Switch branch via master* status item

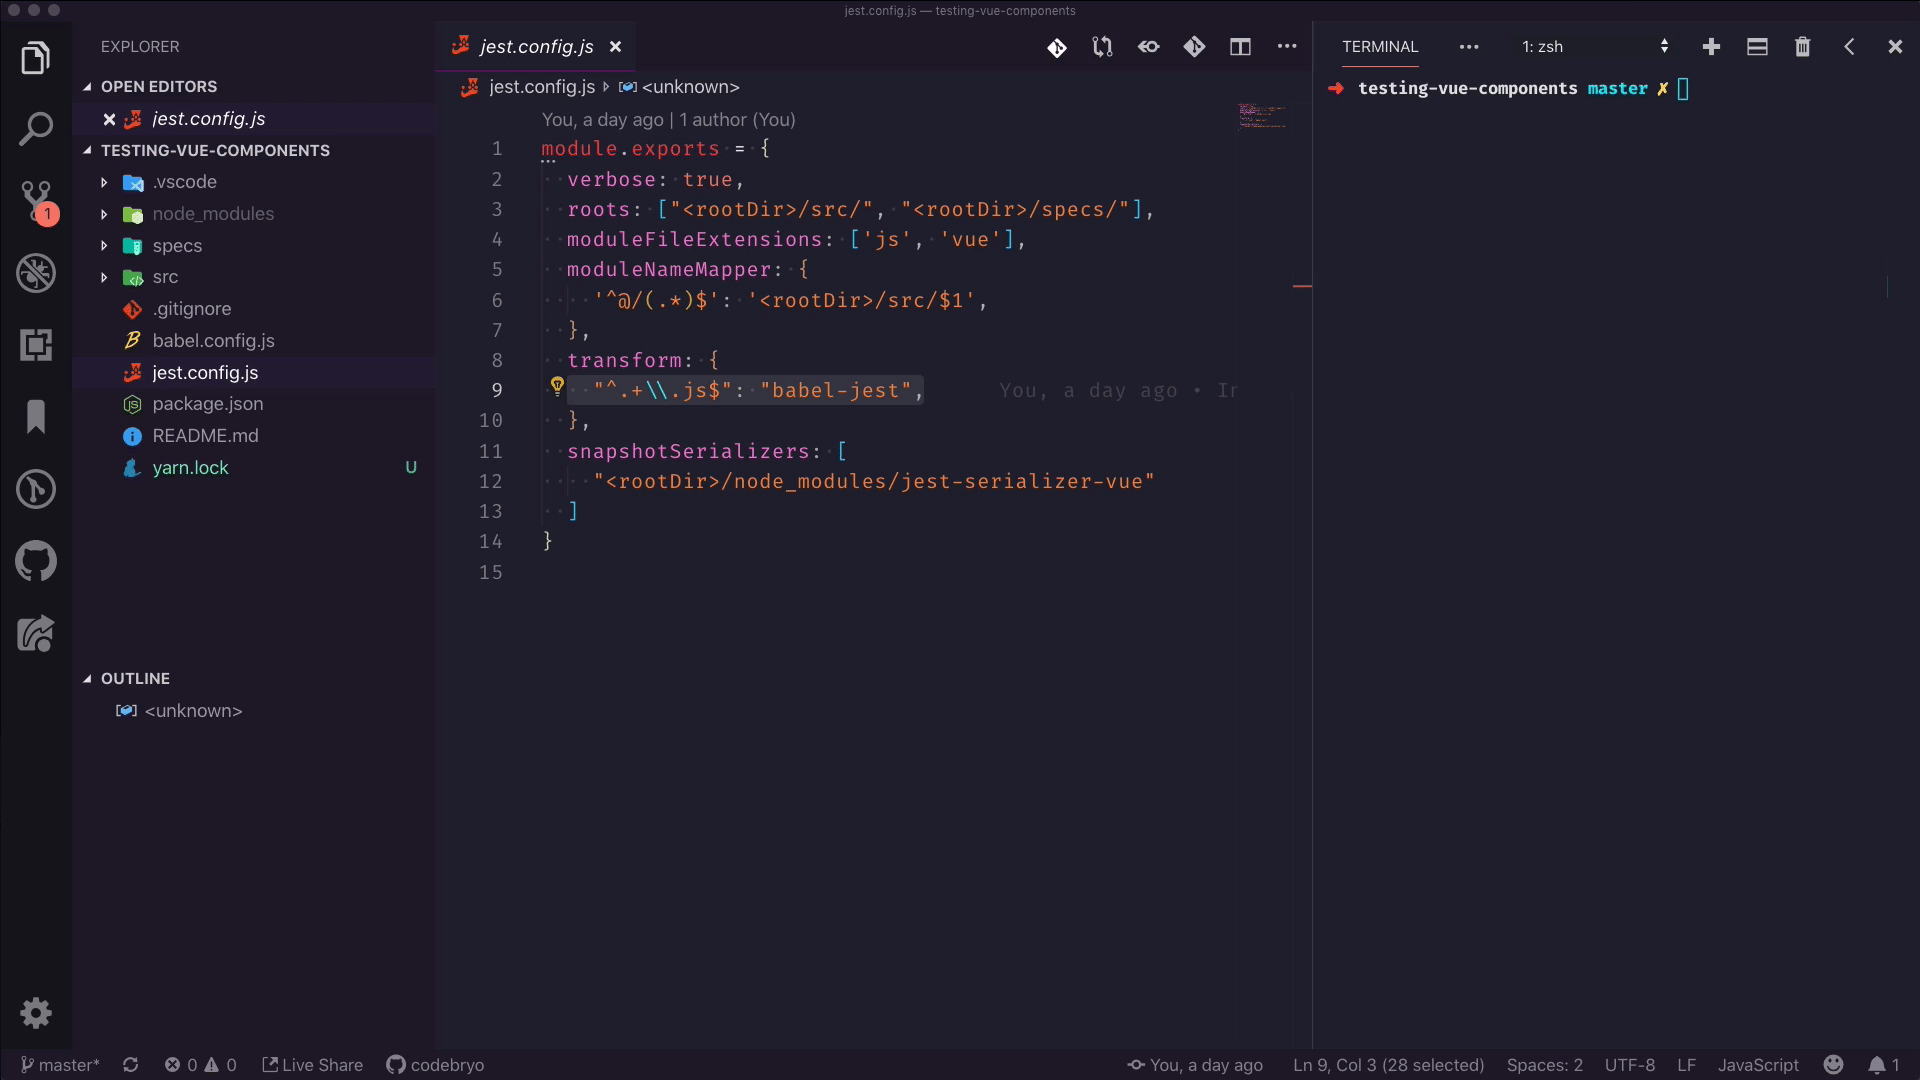(x=60, y=1065)
